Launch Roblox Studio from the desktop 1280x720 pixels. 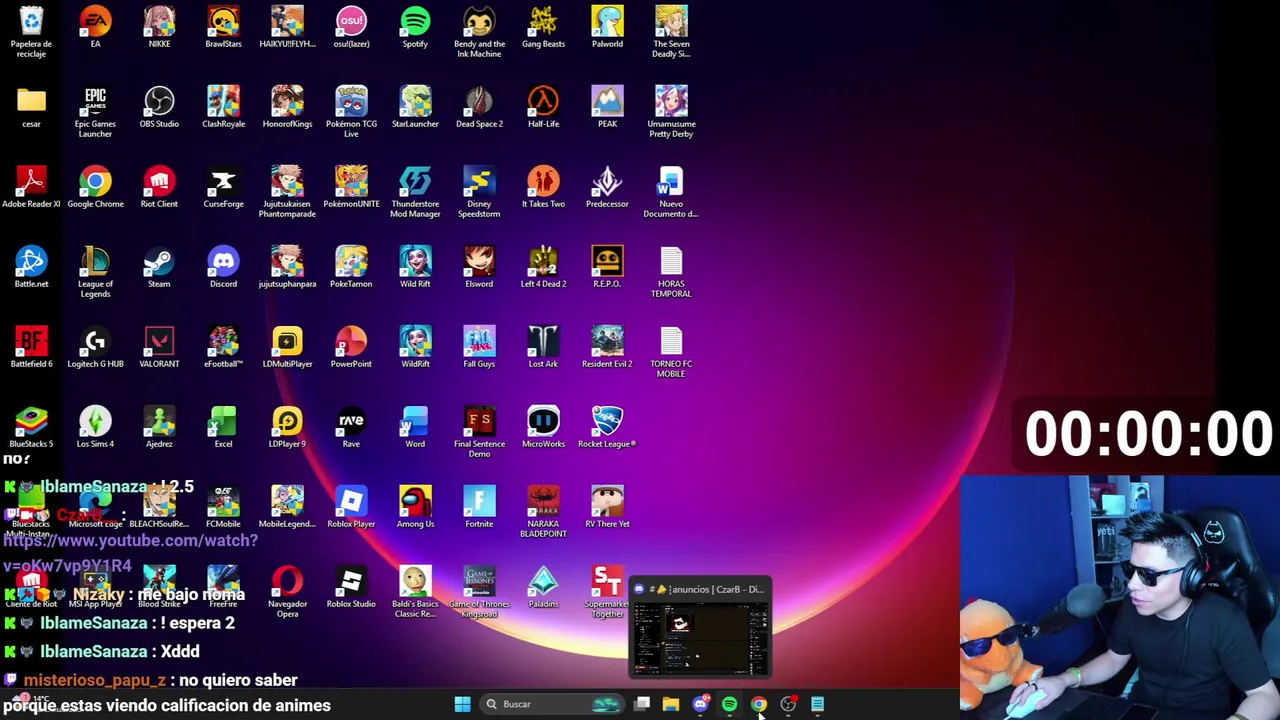click(351, 587)
